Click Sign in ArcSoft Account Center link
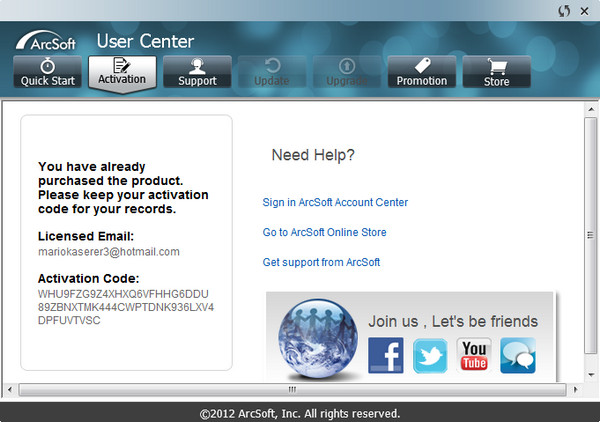 click(x=335, y=202)
